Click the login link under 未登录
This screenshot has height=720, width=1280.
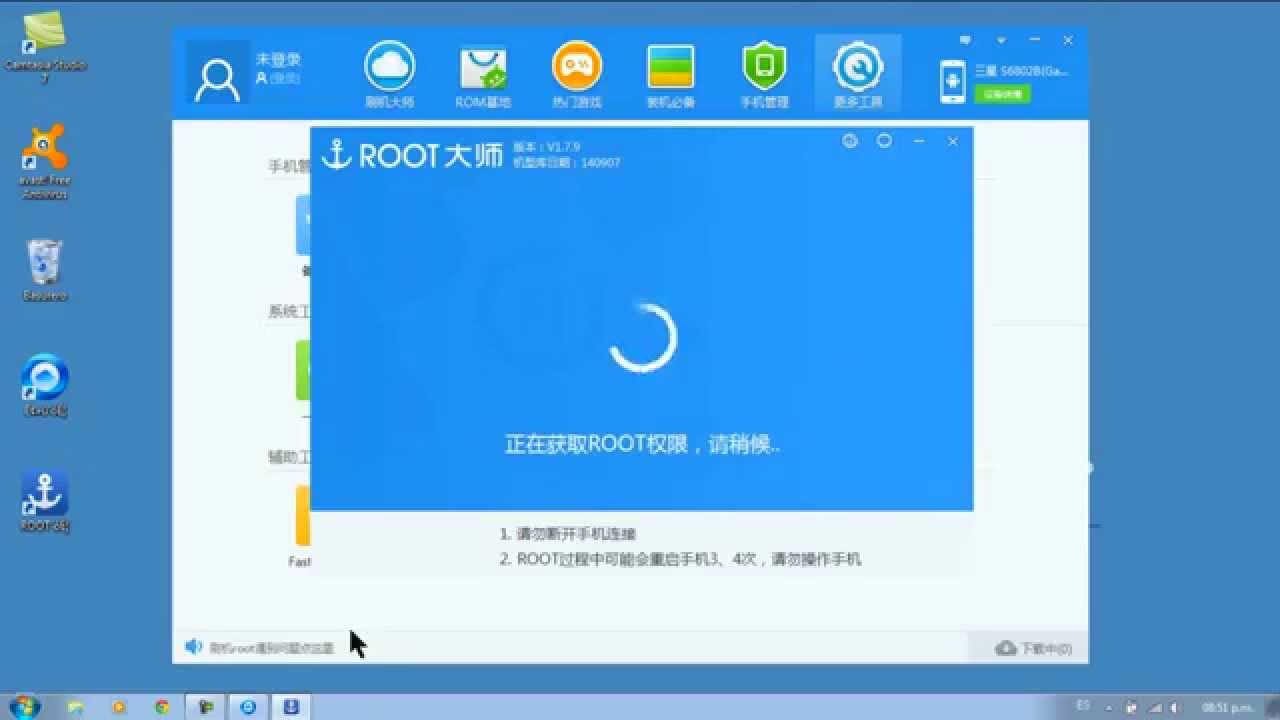click(283, 78)
